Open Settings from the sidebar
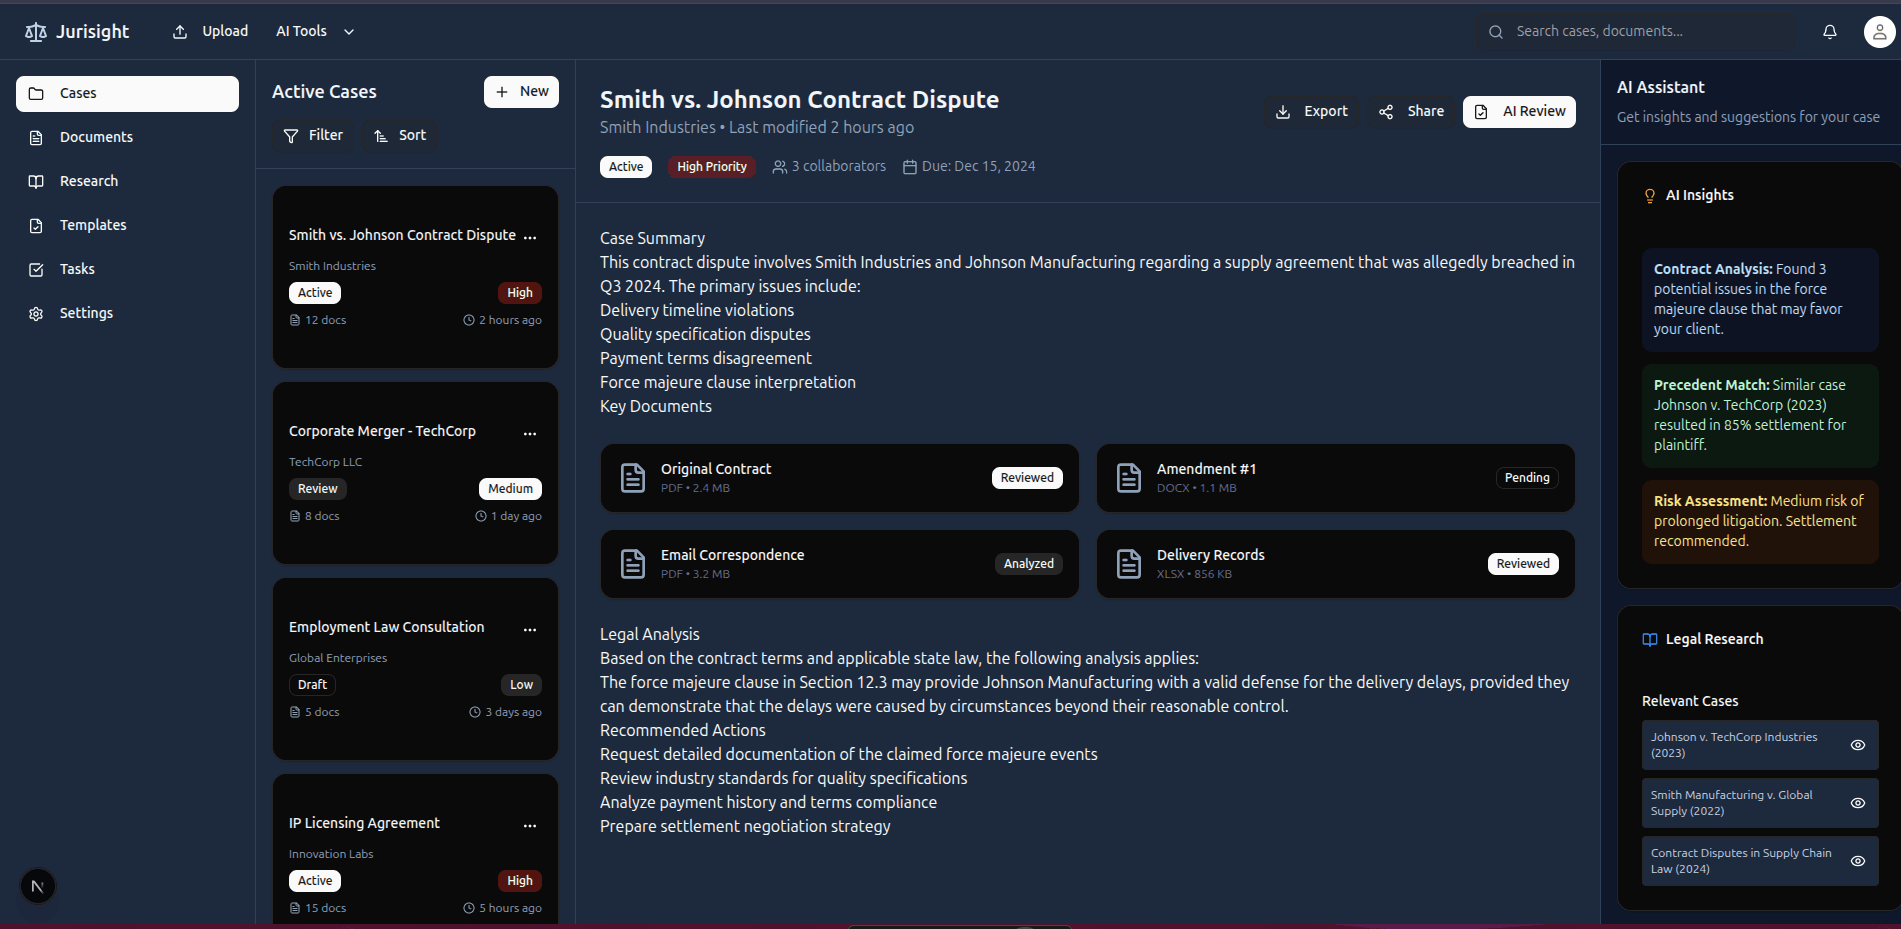The image size is (1901, 929). click(x=86, y=313)
